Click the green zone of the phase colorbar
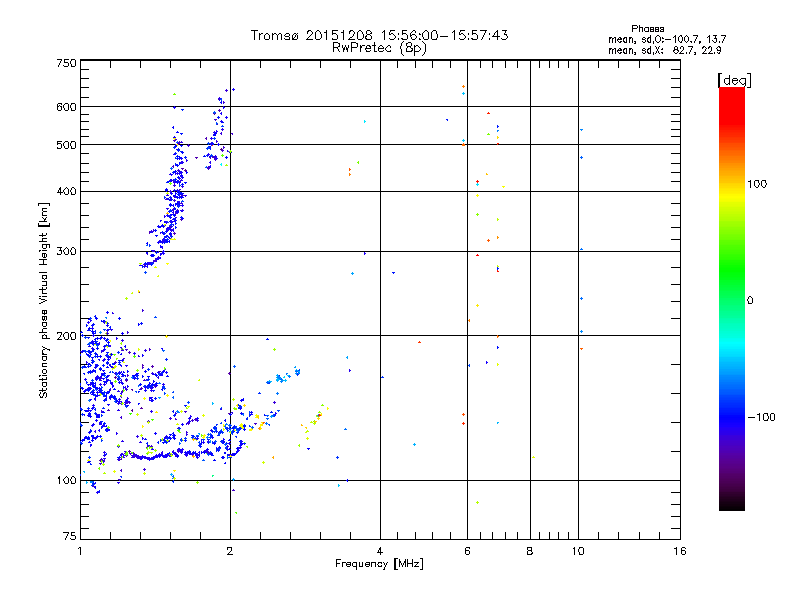 point(732,270)
